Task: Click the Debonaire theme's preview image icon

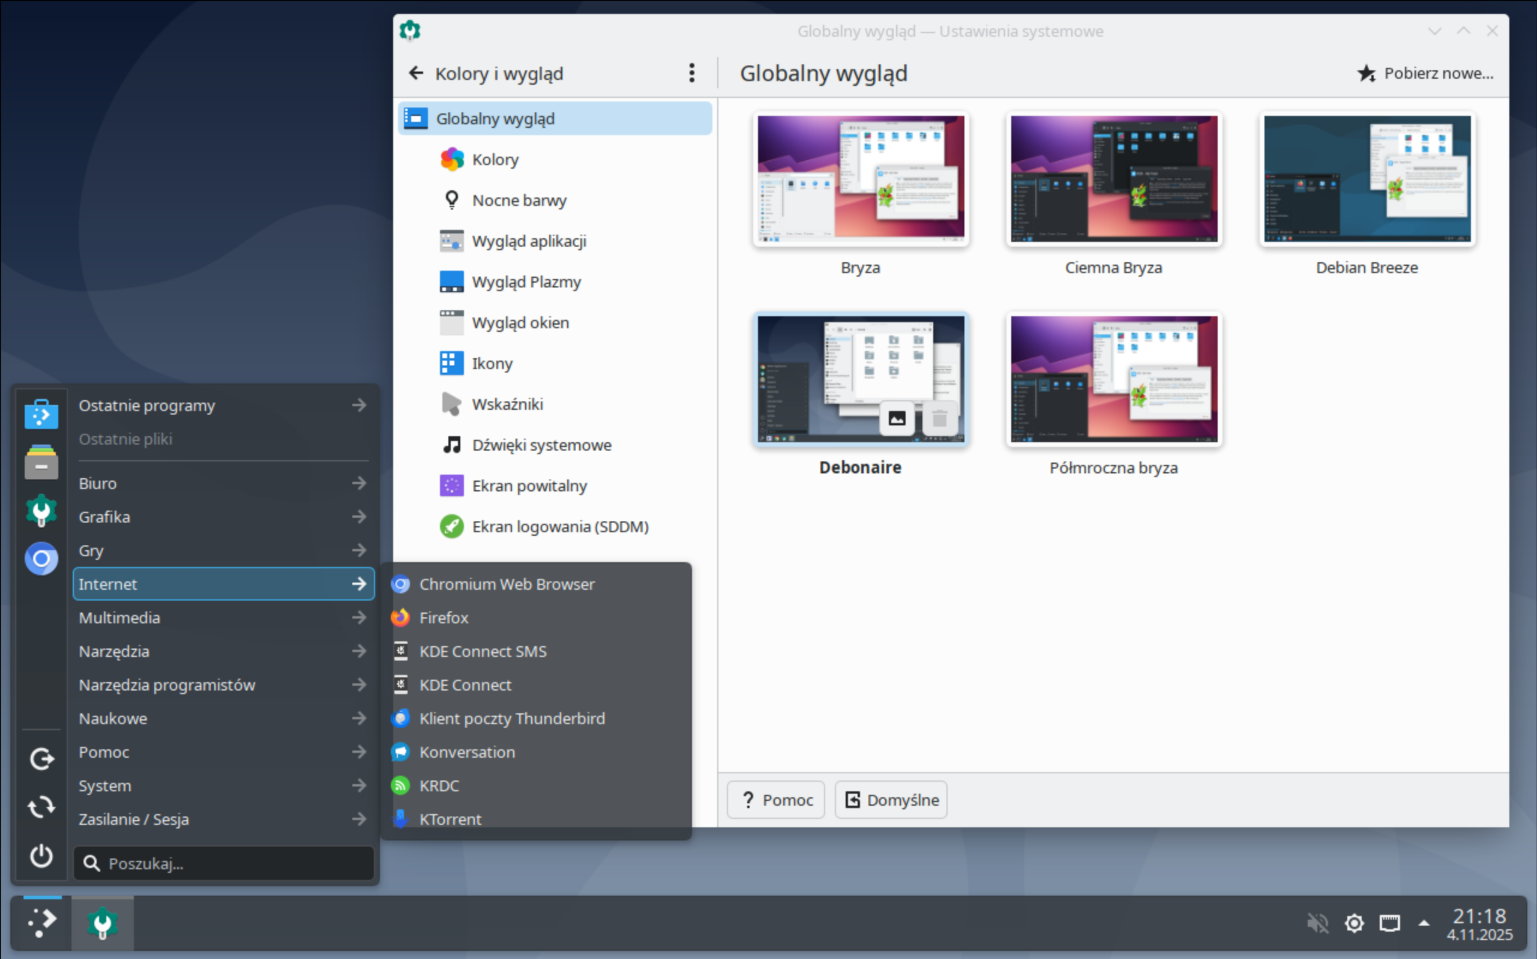Action: (x=897, y=419)
